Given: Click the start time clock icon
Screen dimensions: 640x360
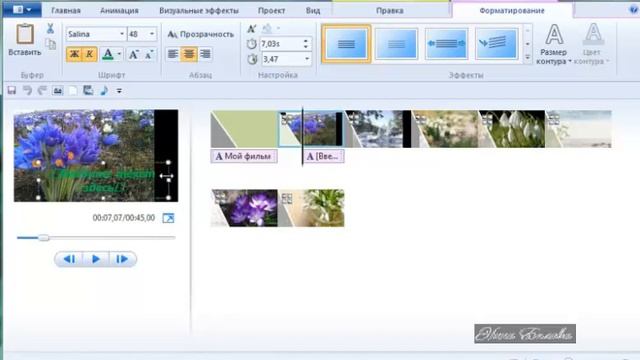Looking at the screenshot, I should [x=252, y=44].
